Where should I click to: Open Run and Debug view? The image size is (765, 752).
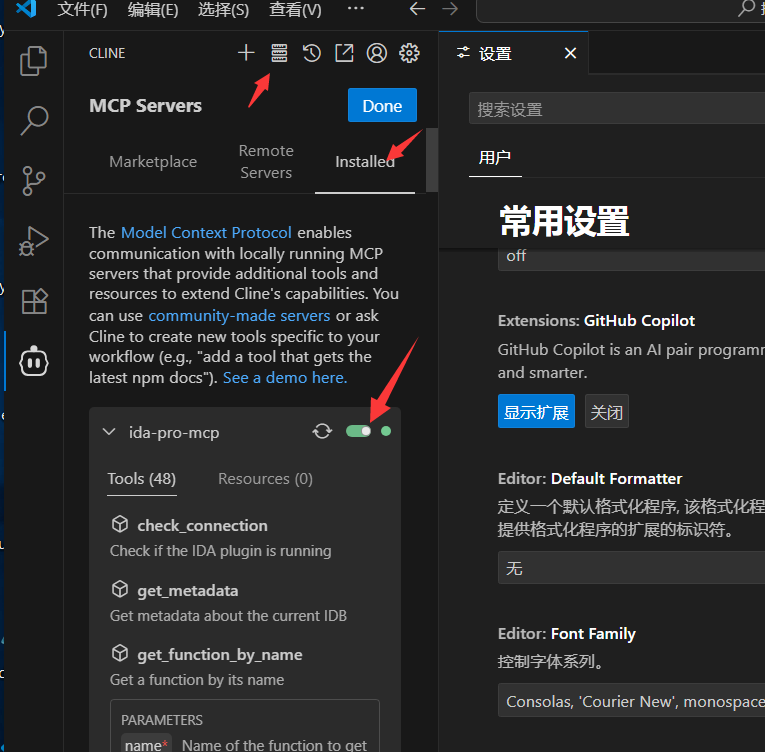34,241
